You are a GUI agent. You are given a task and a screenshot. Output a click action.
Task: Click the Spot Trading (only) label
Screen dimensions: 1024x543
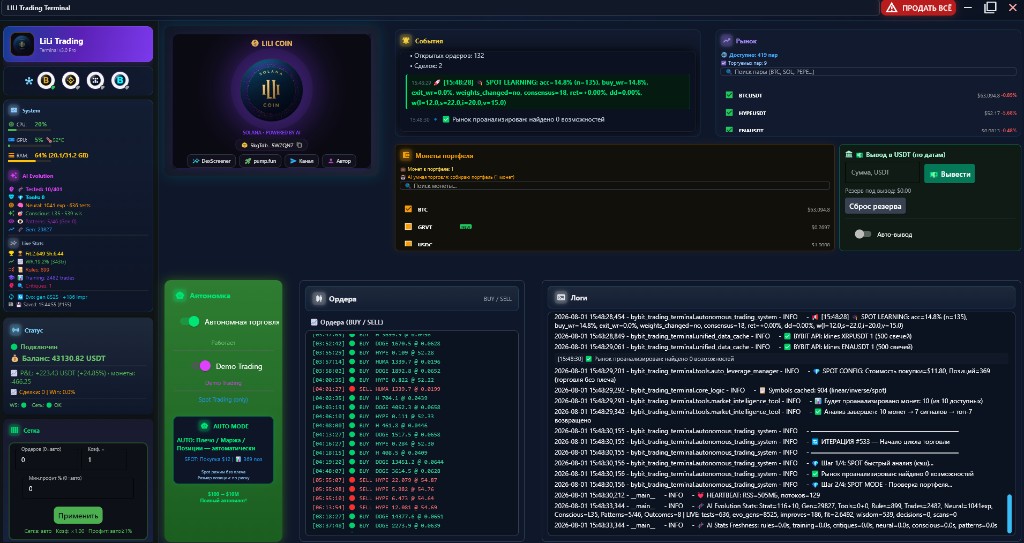click(223, 399)
